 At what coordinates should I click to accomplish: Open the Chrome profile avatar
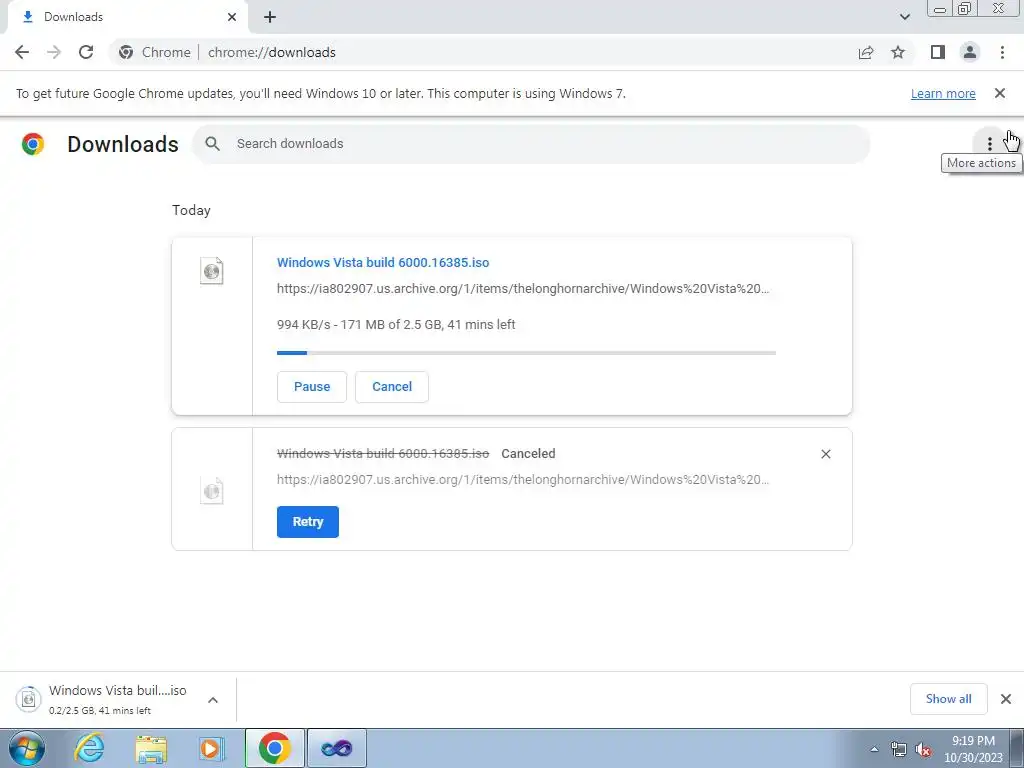click(x=970, y=52)
